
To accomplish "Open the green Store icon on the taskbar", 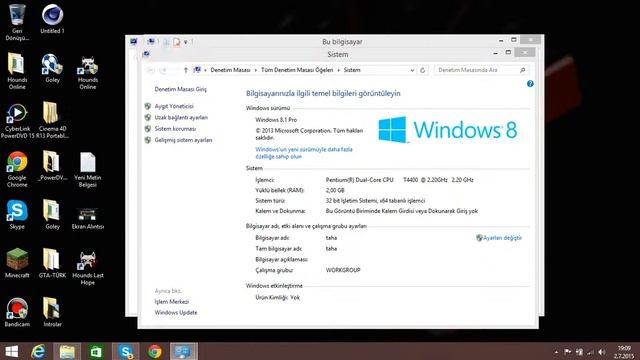I will pyautogui.click(x=96, y=351).
